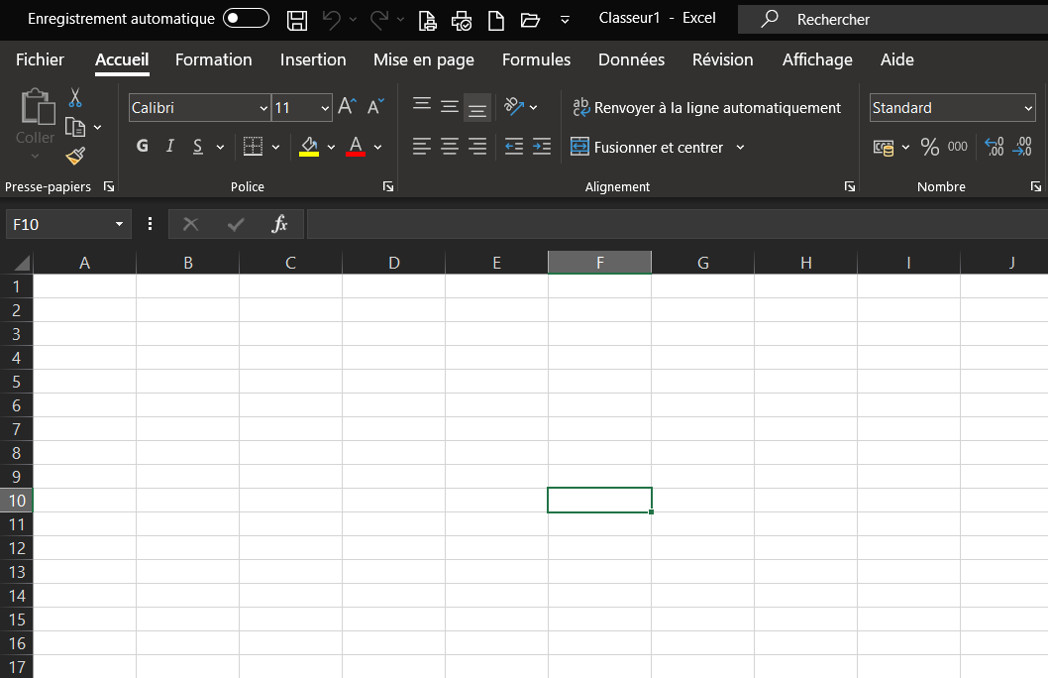Click the remove decimal place icon
Screen dimensions: 1048x678
[x=1023, y=146]
